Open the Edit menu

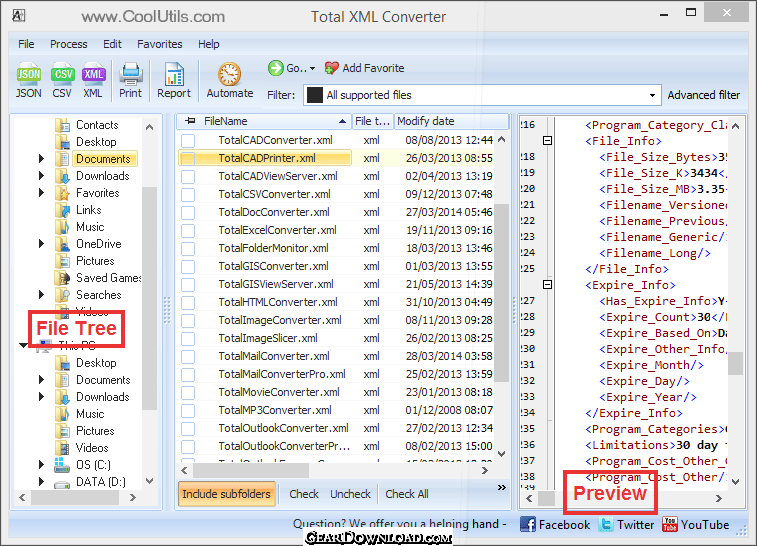[x=112, y=44]
